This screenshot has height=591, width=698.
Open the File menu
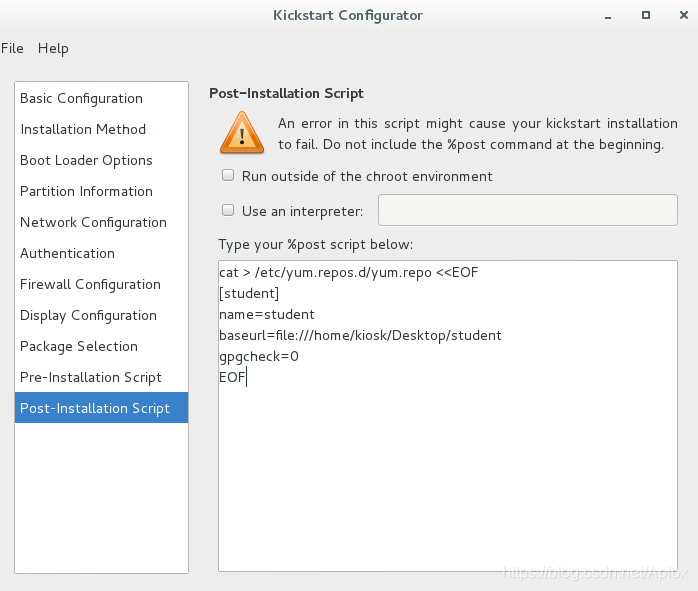(12, 48)
